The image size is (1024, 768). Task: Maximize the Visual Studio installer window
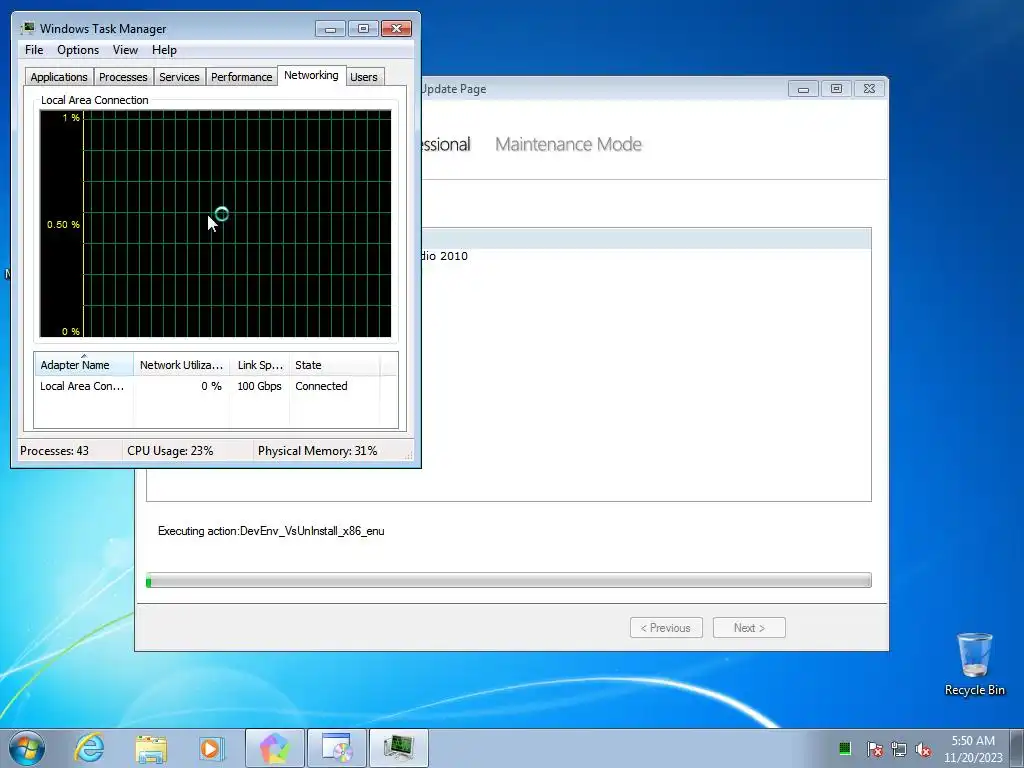(836, 89)
